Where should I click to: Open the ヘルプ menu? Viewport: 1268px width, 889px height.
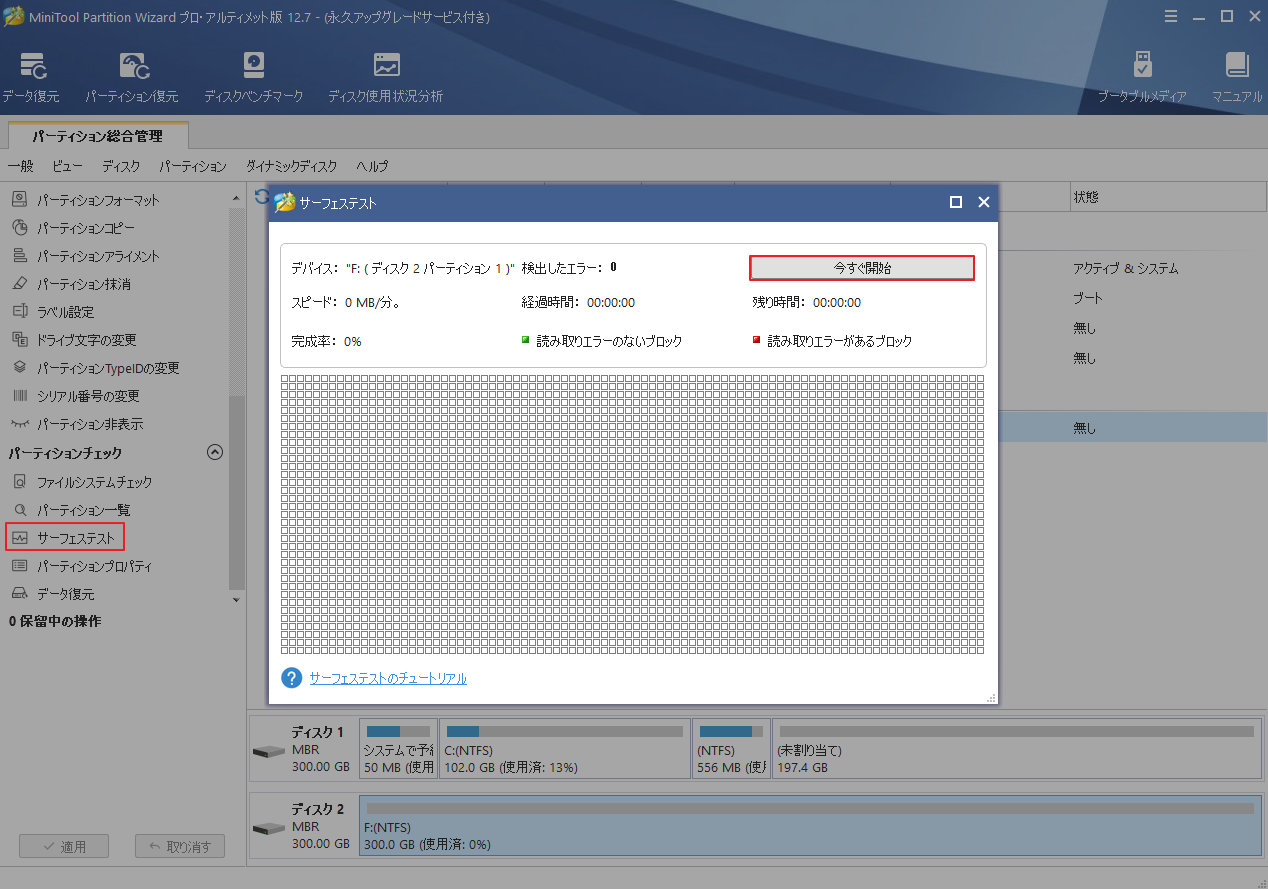(372, 166)
